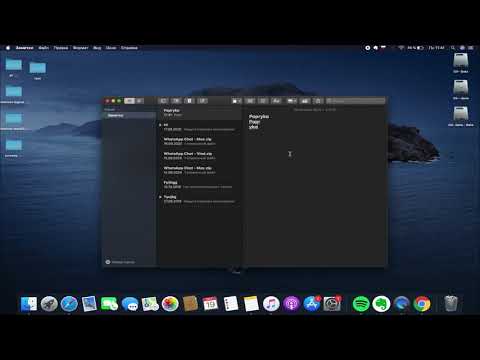Open Notification Center from menu bar
Screen dimensions: 480x360
click(x=471, y=48)
